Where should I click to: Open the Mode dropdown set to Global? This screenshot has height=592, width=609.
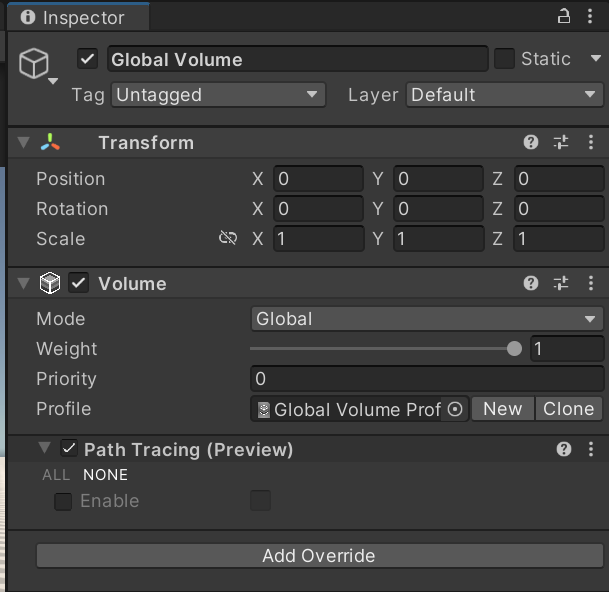(x=426, y=319)
